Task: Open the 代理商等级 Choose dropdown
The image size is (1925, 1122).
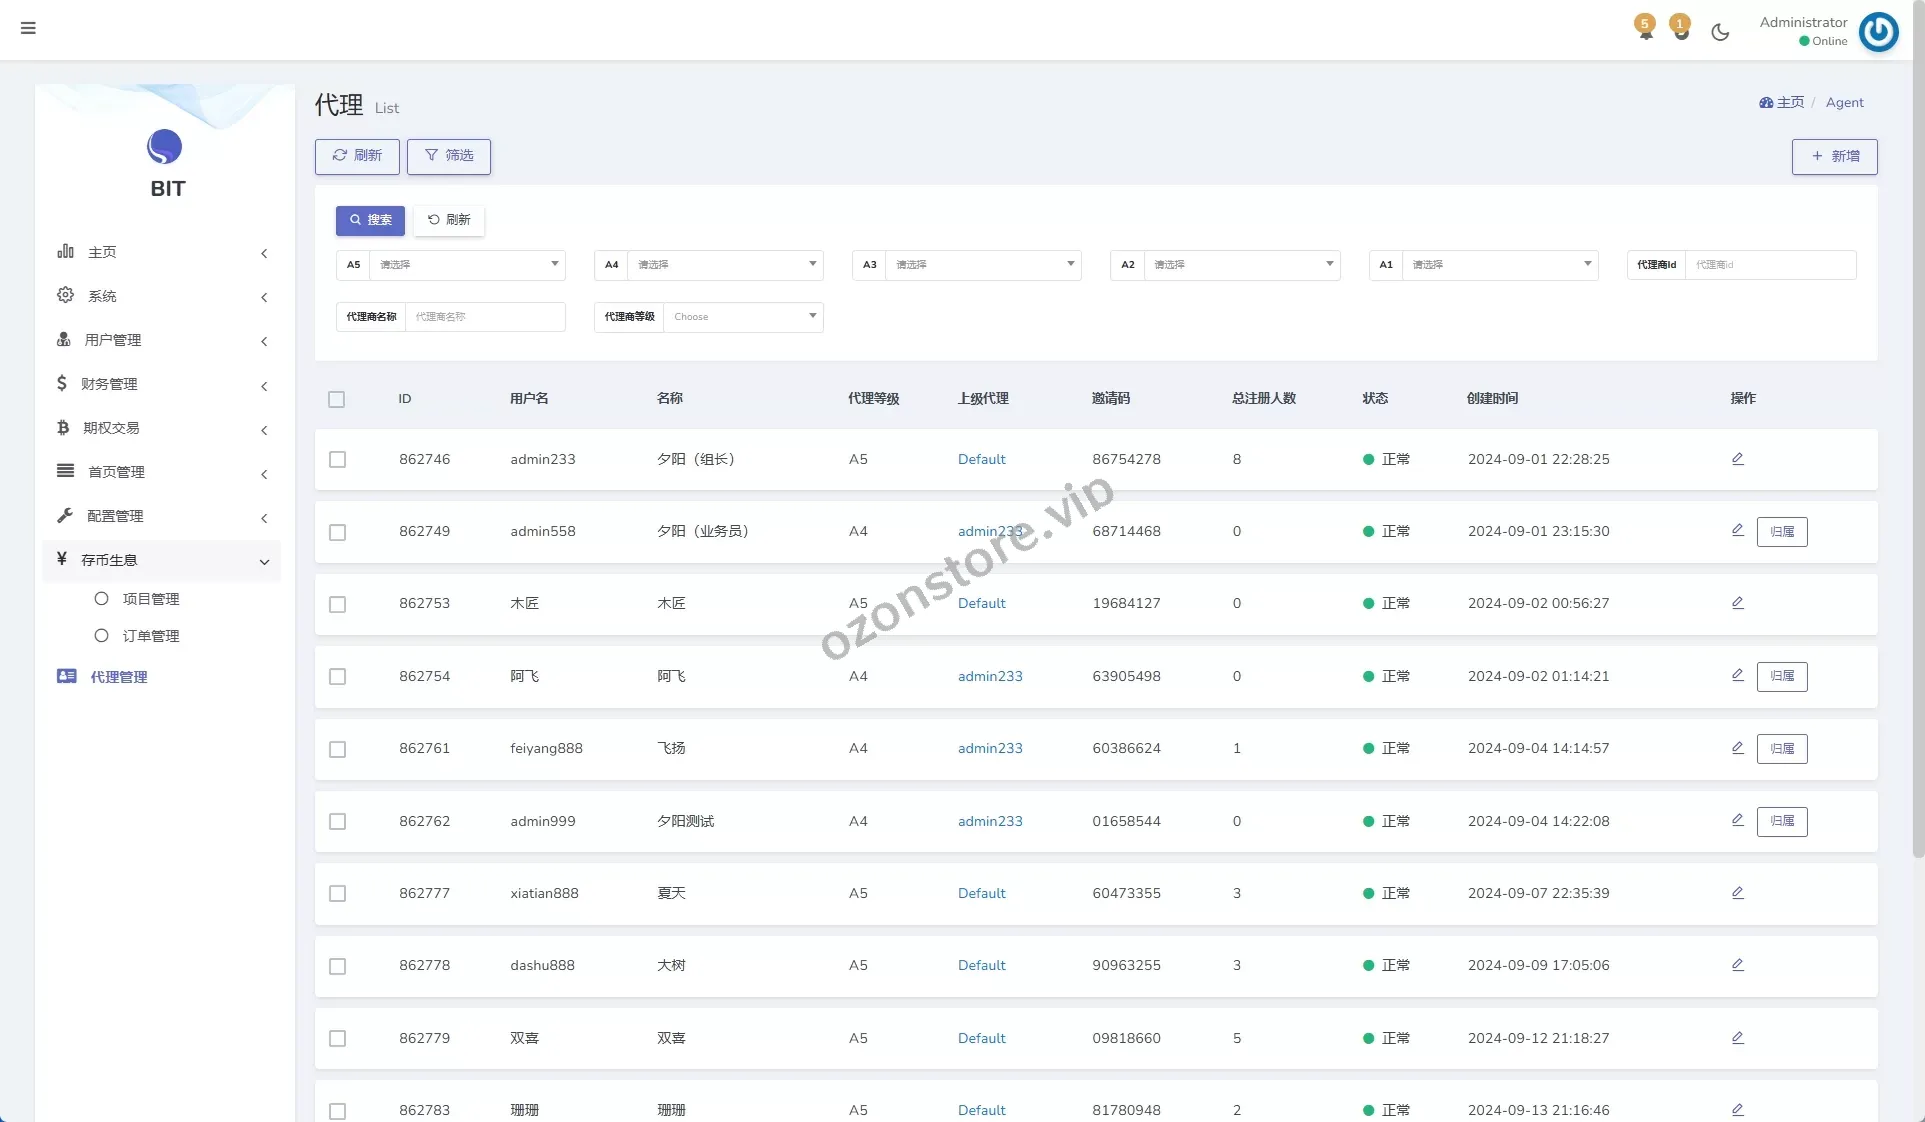Action: [x=742, y=317]
